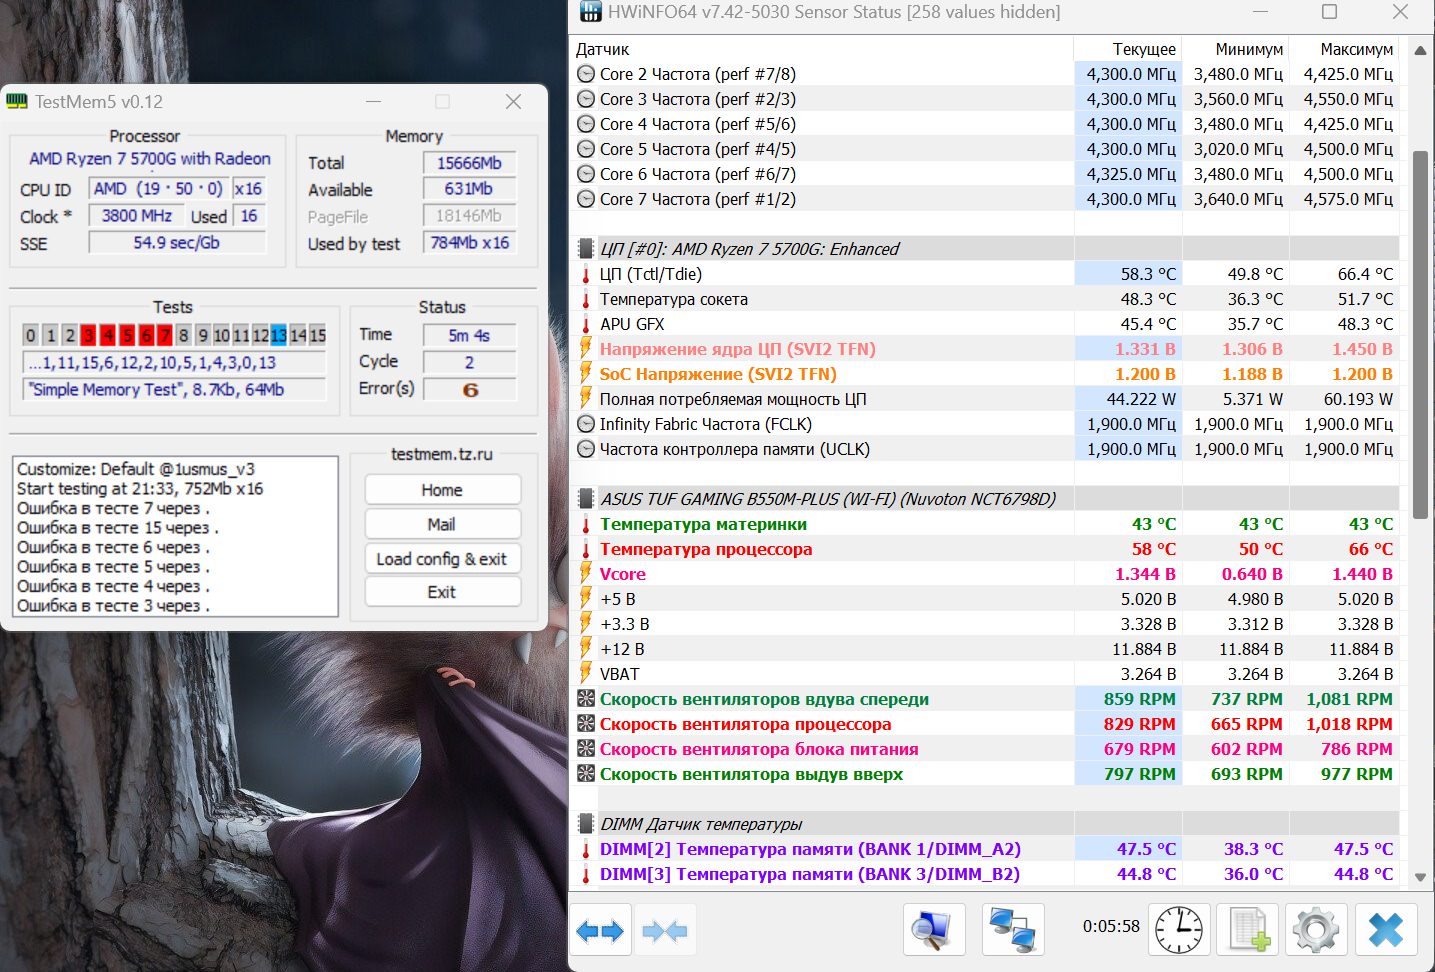Screen dimensions: 1435x972
Task: Click the Clock field showing 3800 MHz
Action: pyautogui.click(x=136, y=216)
